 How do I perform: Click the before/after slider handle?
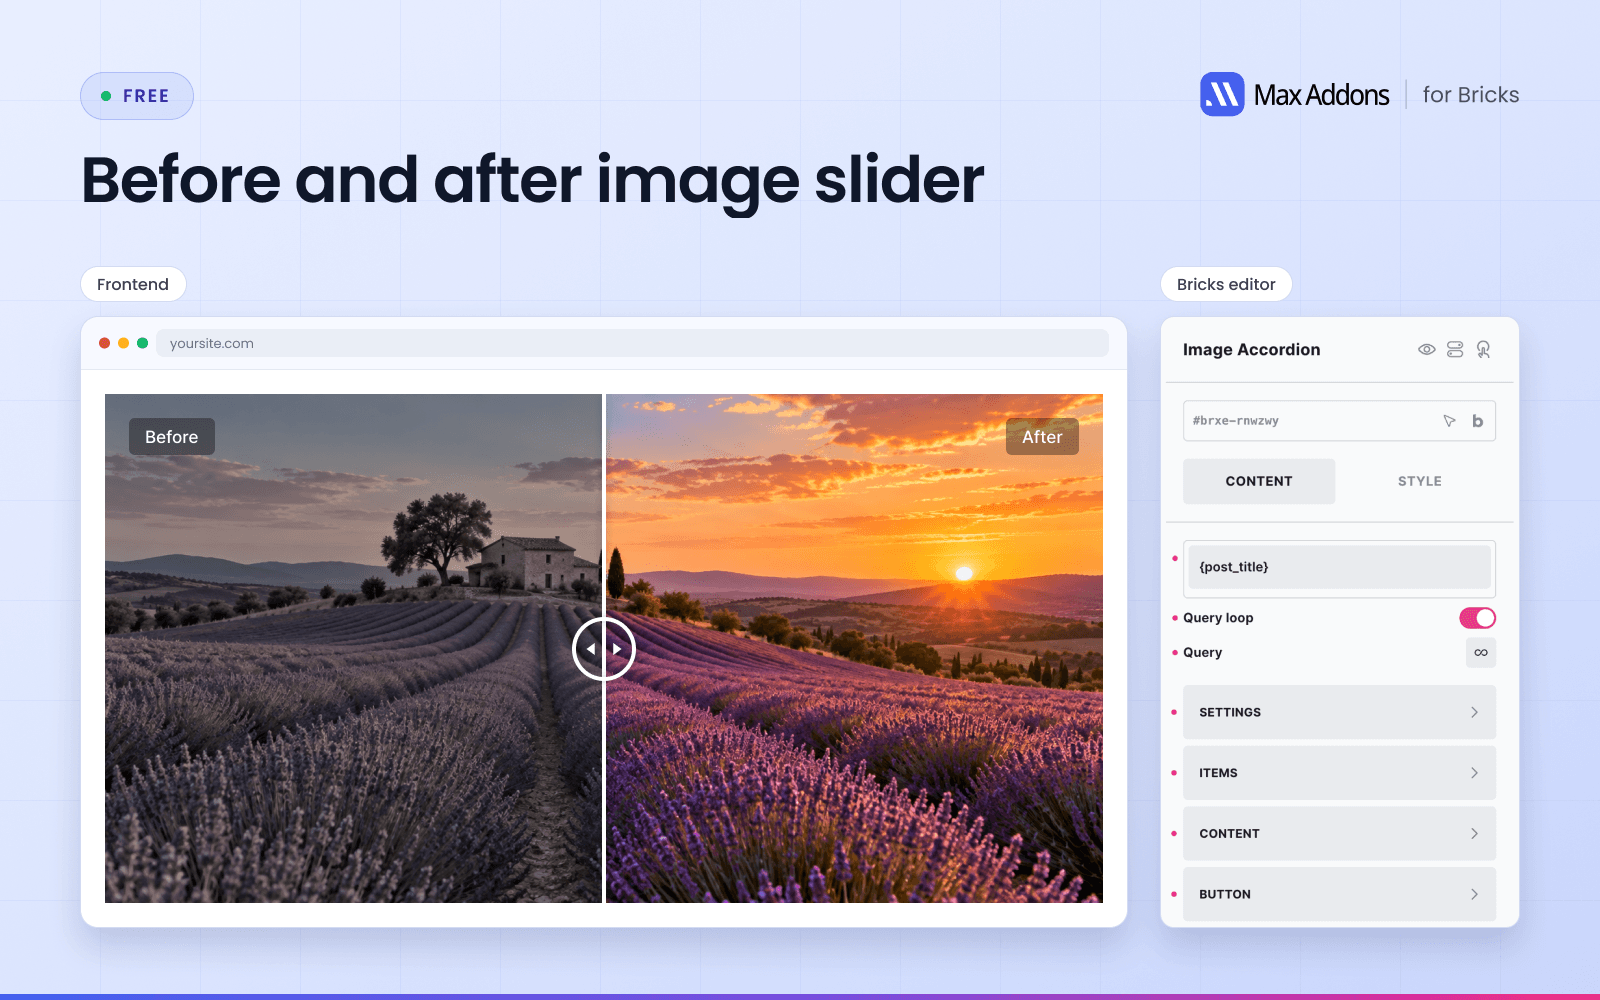click(x=604, y=649)
